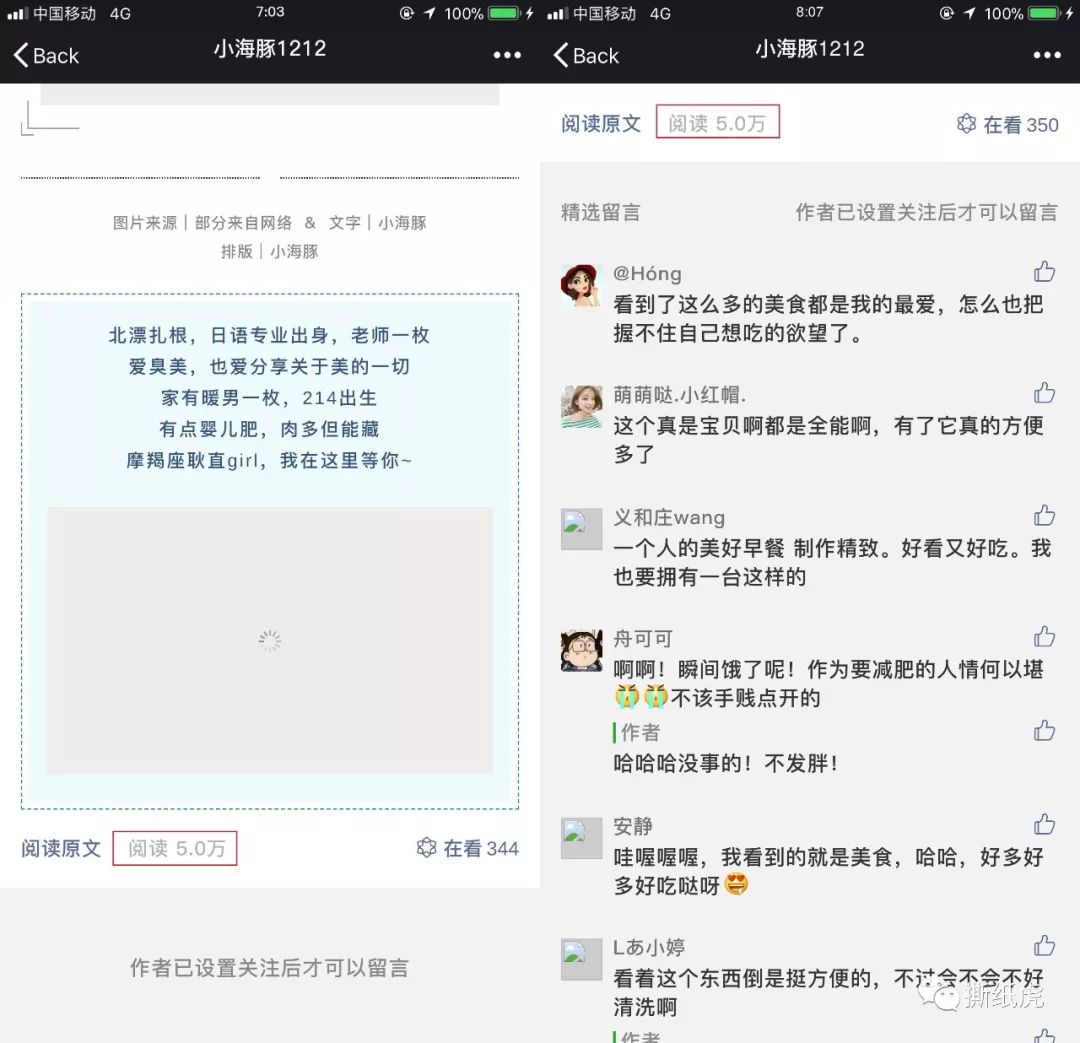Like 安静's 美食 comment
Image resolution: width=1080 pixels, height=1043 pixels.
tap(1044, 824)
